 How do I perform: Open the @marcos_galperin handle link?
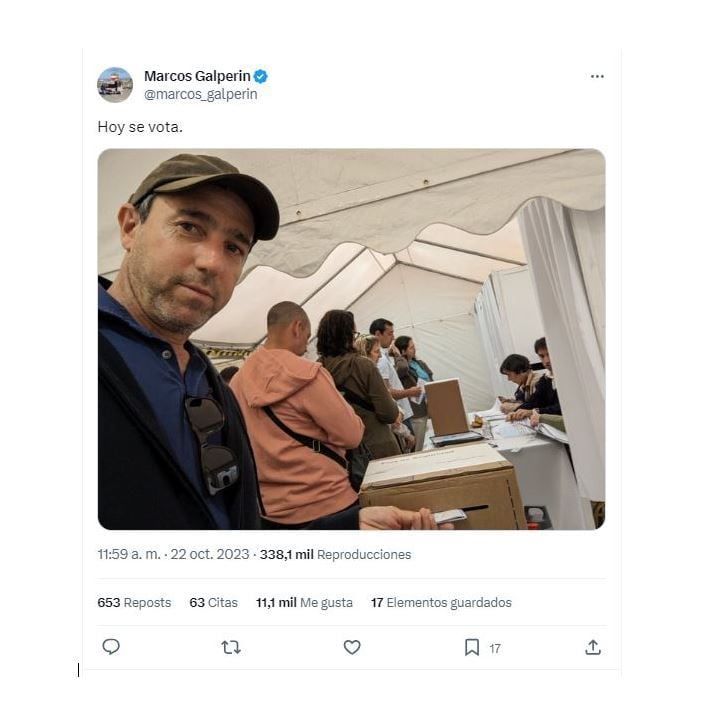[200, 94]
